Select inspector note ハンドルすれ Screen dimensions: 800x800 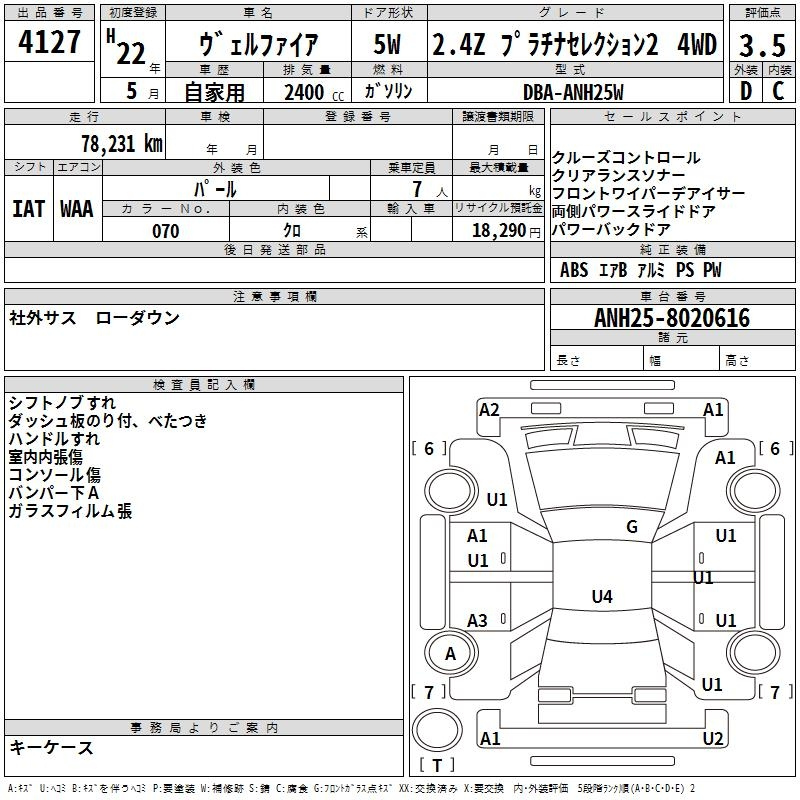point(54,438)
